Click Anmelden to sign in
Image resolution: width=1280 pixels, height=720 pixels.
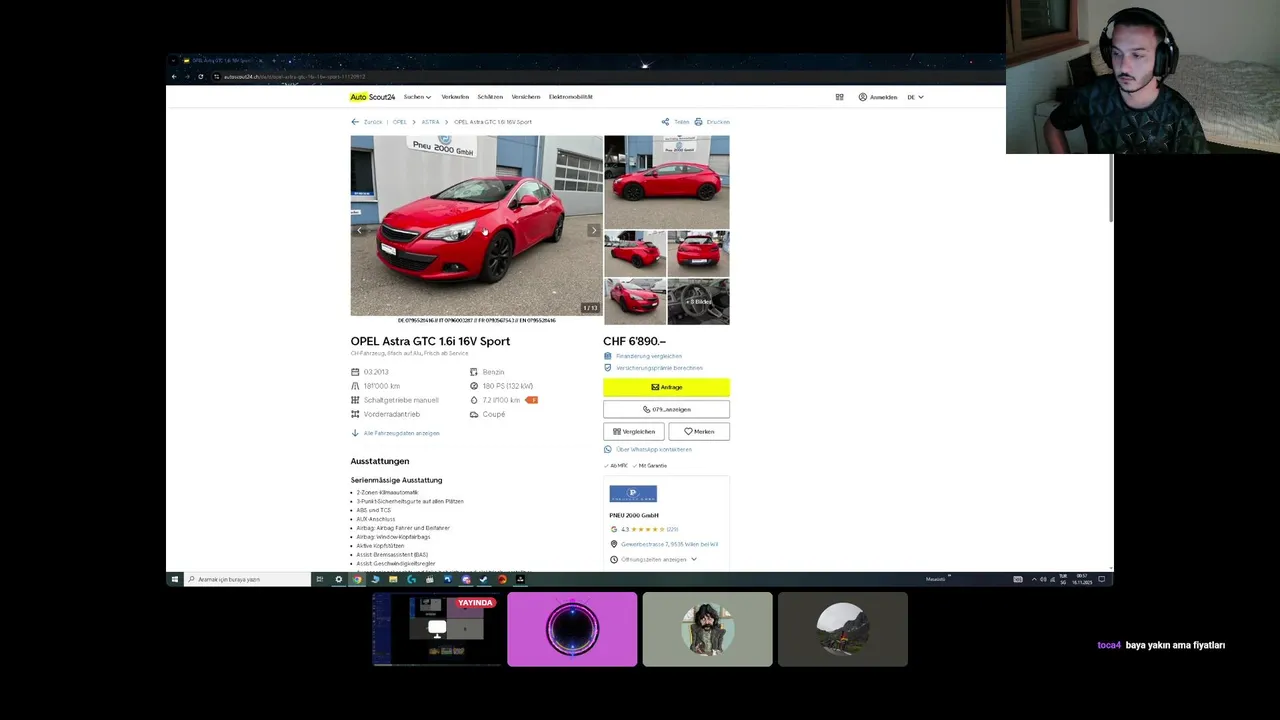point(878,97)
